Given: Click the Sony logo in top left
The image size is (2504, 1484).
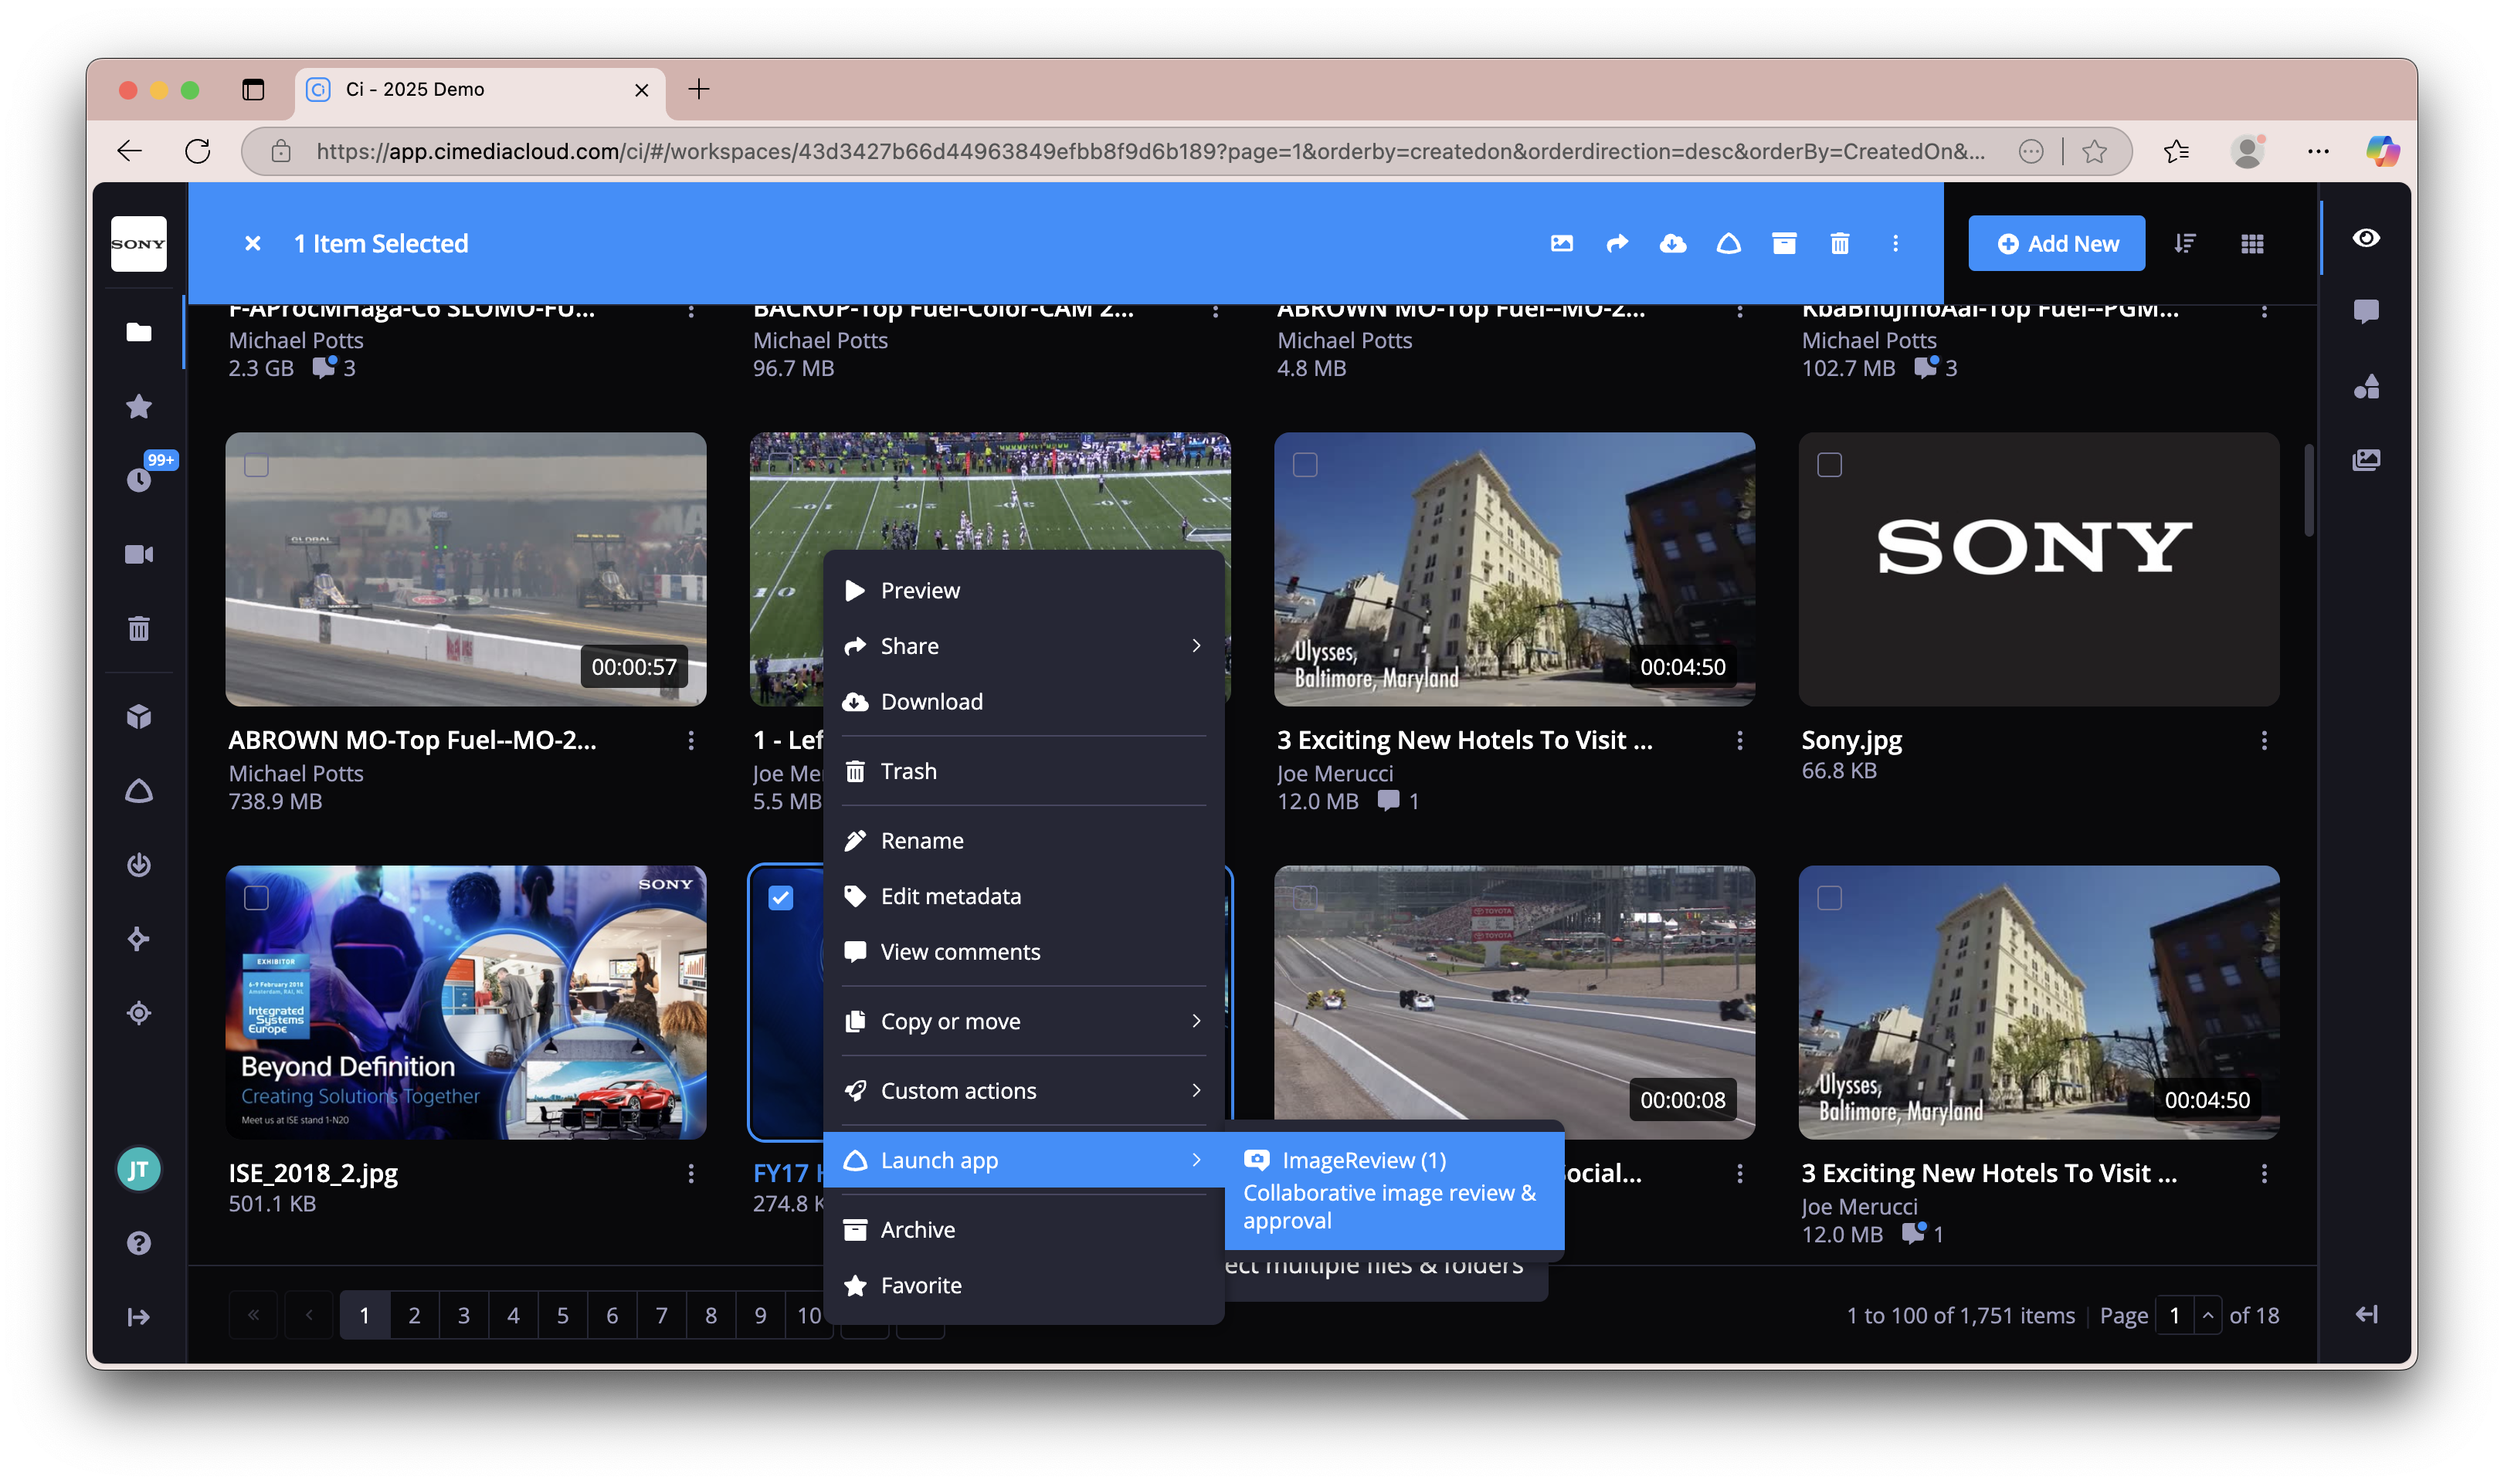Looking at the screenshot, I should 139,244.
